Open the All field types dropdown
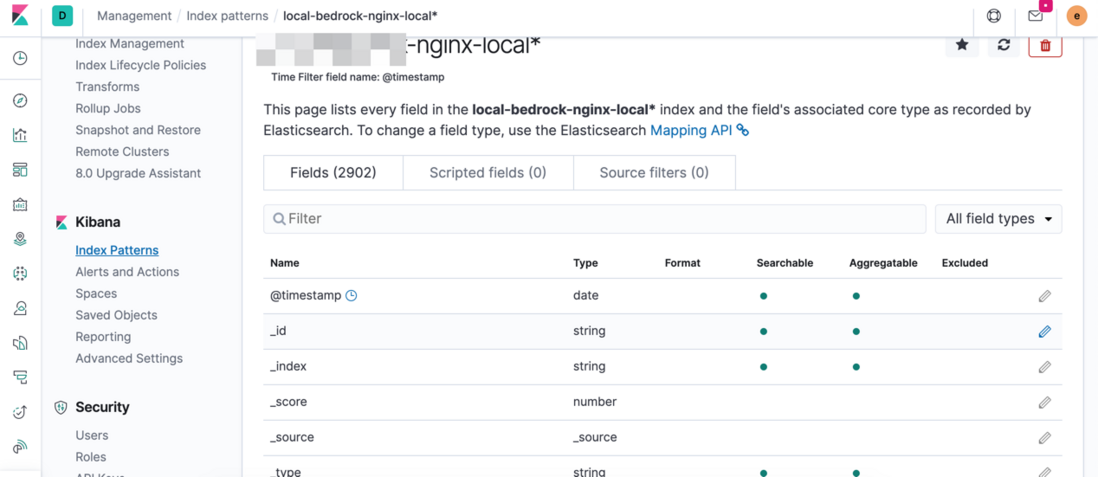The image size is (1098, 477). 999,219
